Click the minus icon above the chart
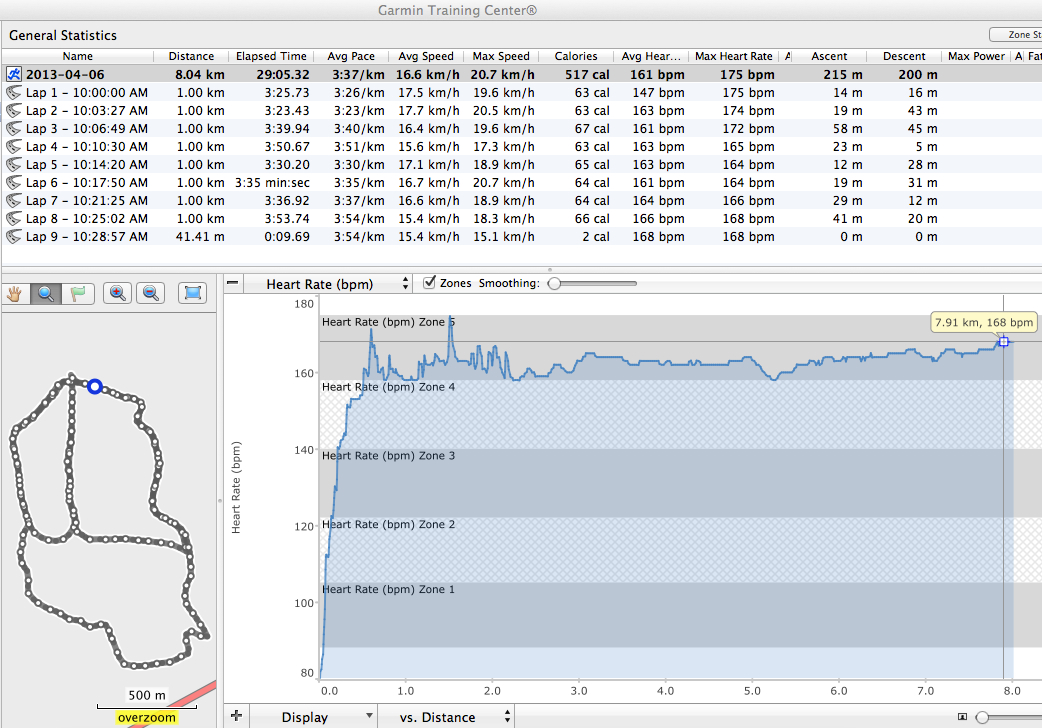Screen dimensions: 1042x728 coord(232,283)
